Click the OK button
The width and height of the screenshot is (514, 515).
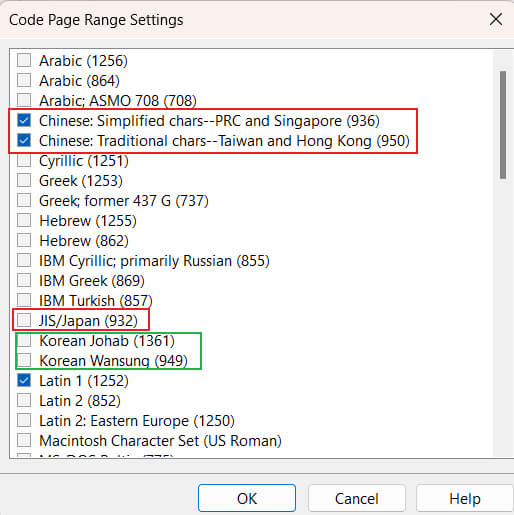pos(247,498)
